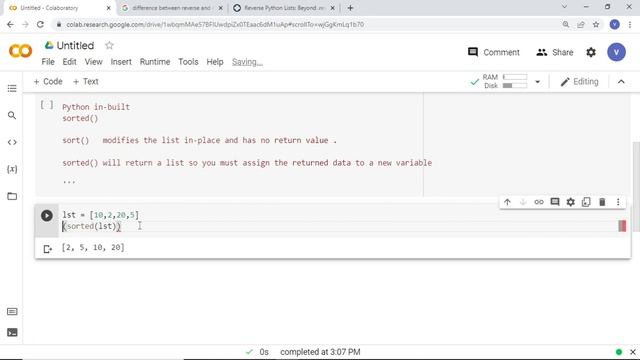Open the Editing mode dropdown
Screen dimensions: 640x360
point(579,82)
